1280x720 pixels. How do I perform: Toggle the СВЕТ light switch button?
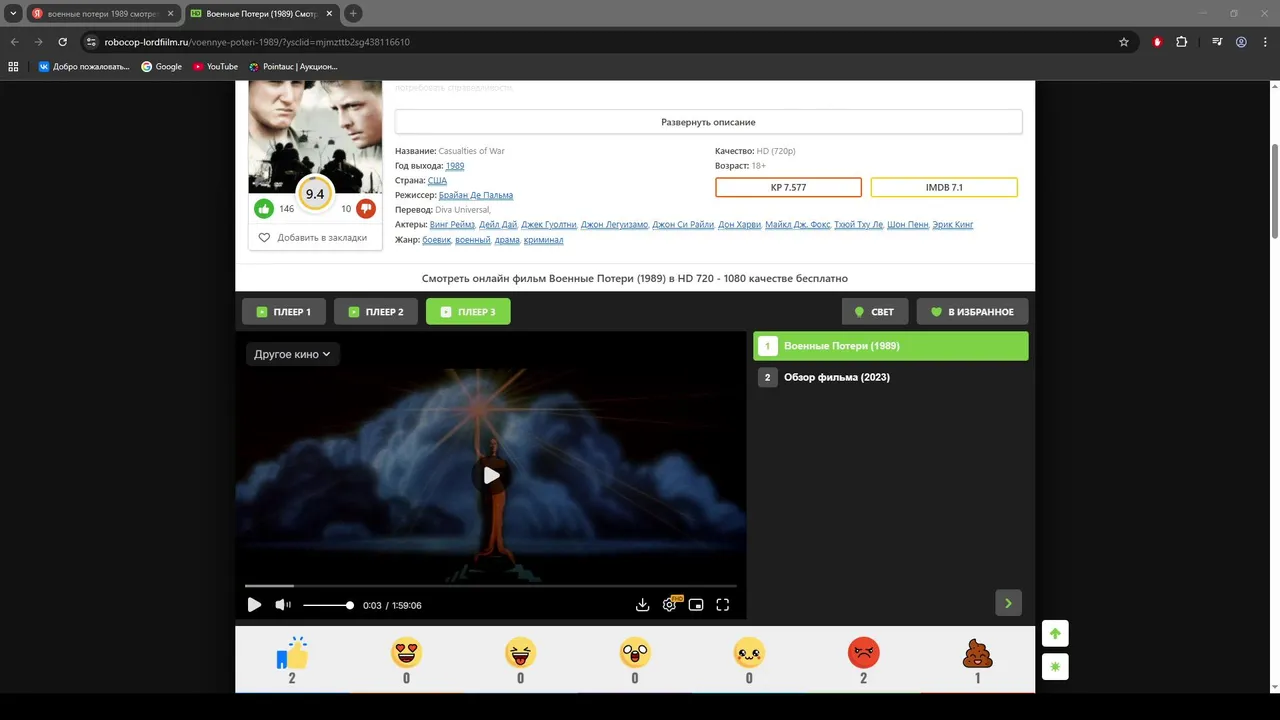point(875,312)
